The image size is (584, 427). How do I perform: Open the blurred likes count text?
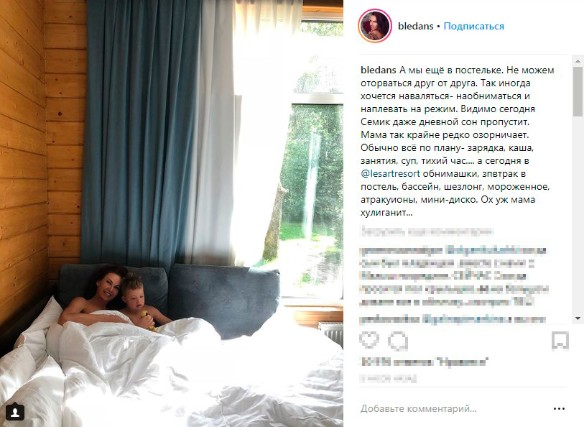pos(424,362)
